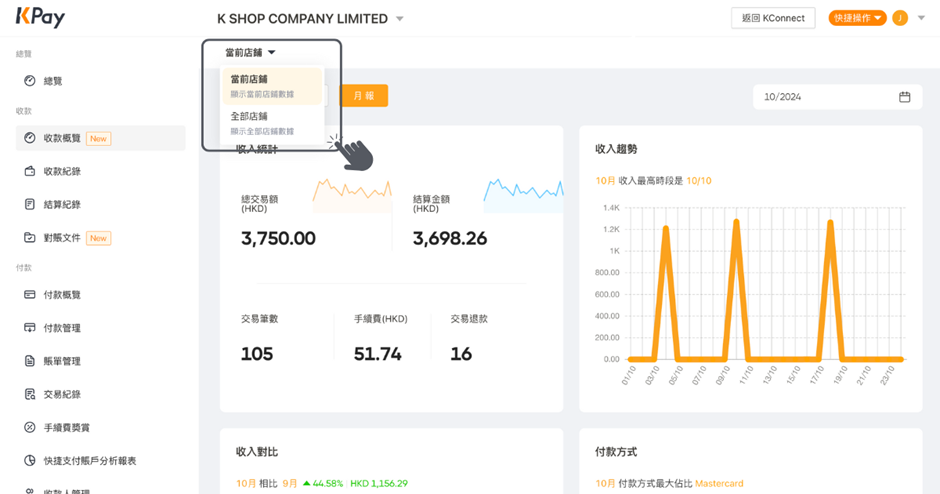Click the KPay logo
The image size is (940, 494).
tap(40, 17)
